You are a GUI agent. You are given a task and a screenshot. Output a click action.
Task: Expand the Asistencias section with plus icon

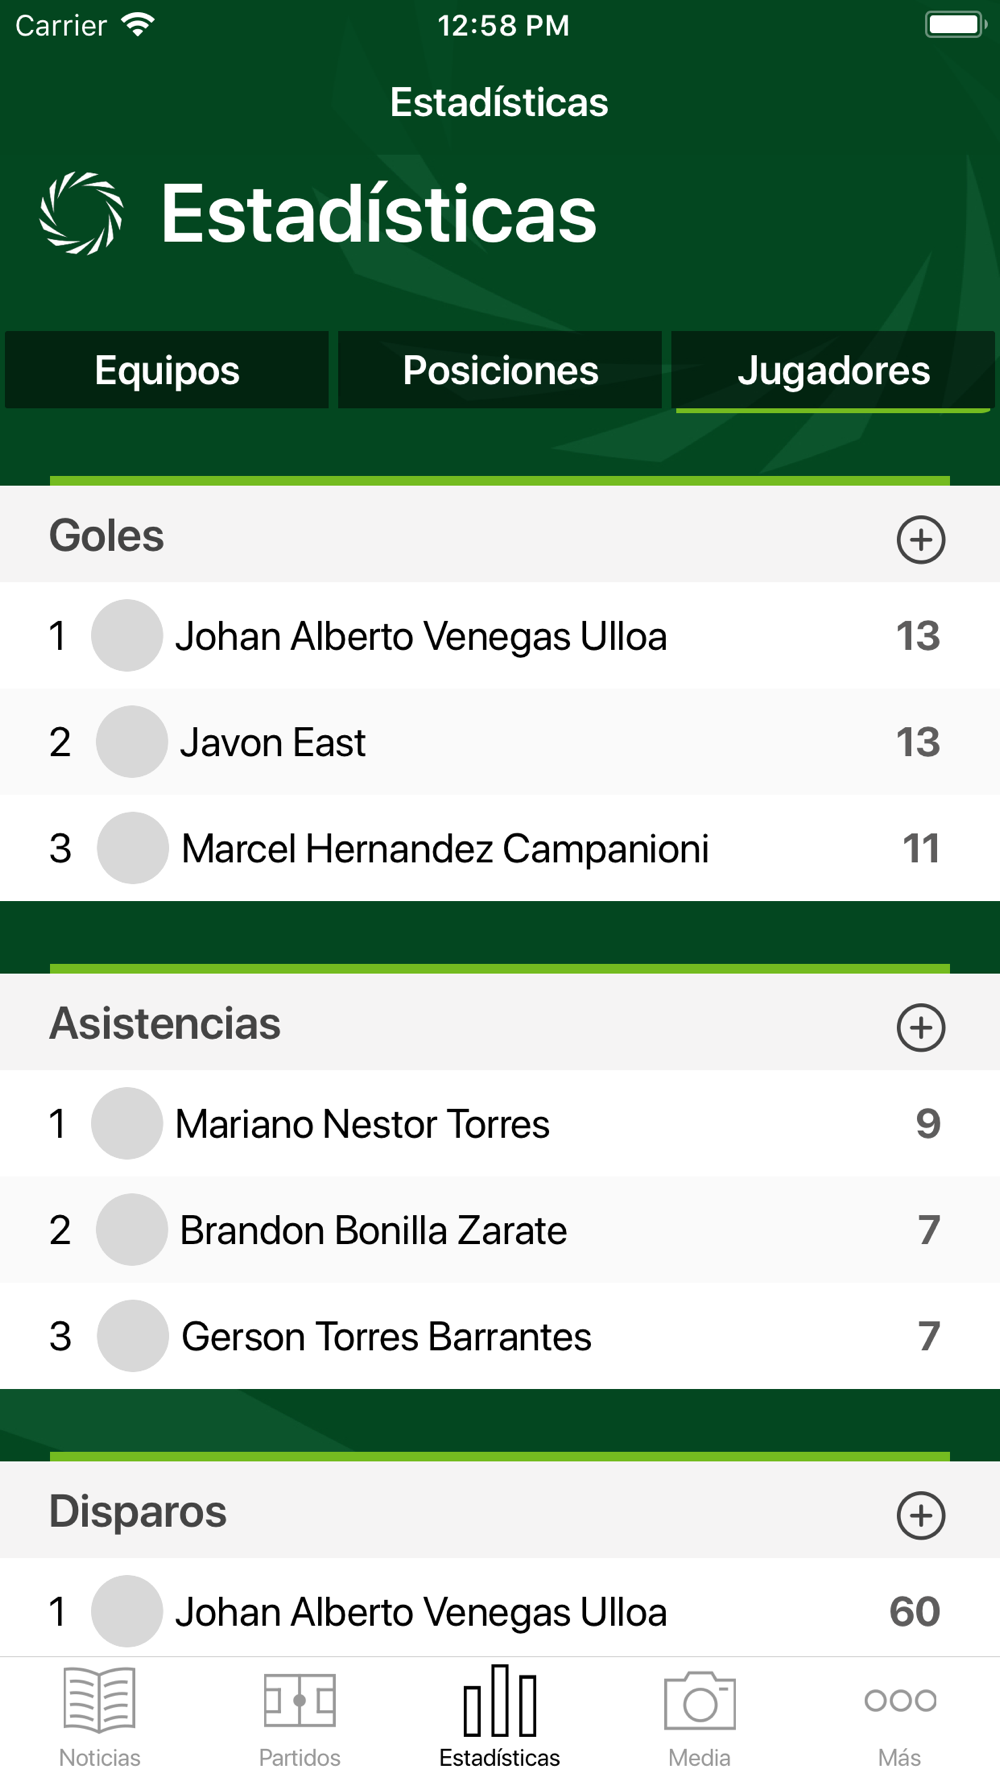point(921,1028)
